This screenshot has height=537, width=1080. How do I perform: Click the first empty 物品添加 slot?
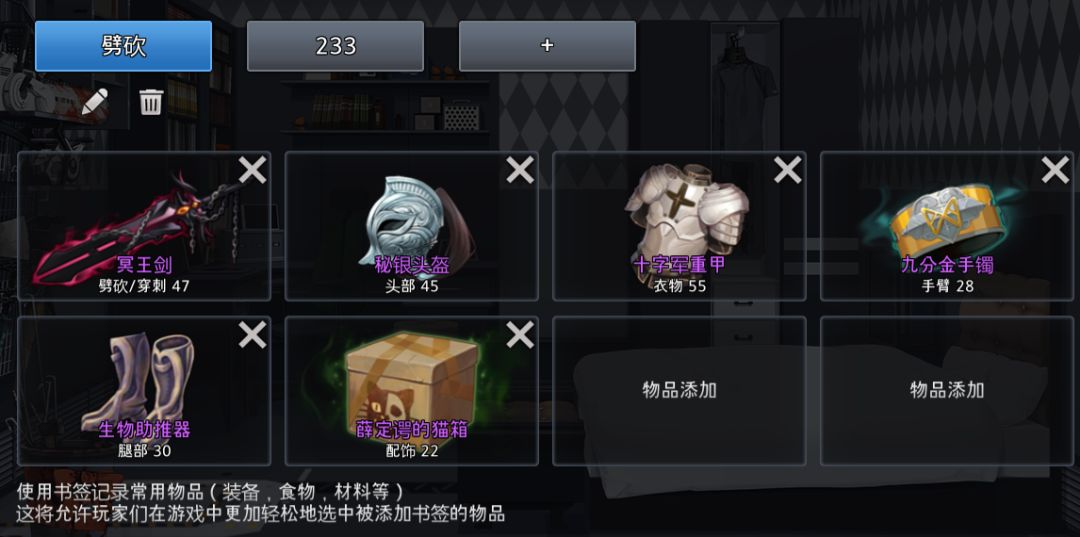coord(679,391)
